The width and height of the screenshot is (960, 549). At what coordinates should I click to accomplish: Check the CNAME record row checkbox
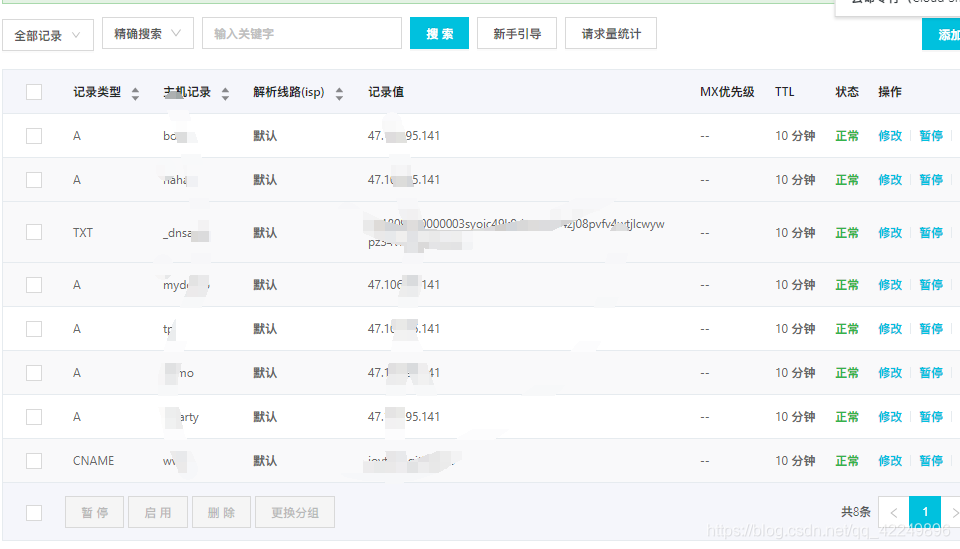coord(34,460)
